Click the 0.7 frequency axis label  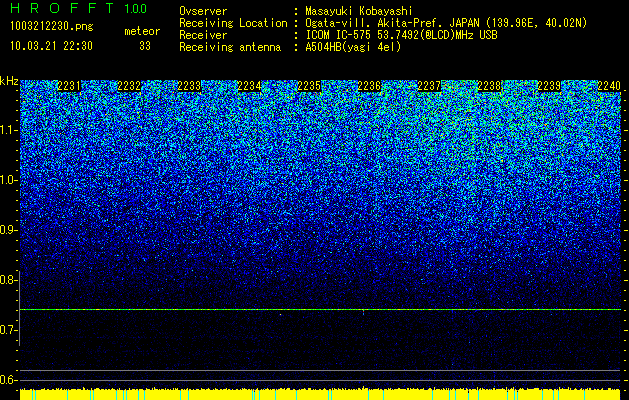[9, 330]
